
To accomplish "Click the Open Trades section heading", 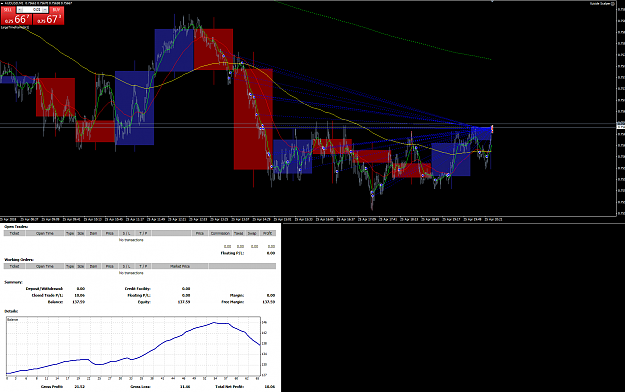I will click(16, 227).
